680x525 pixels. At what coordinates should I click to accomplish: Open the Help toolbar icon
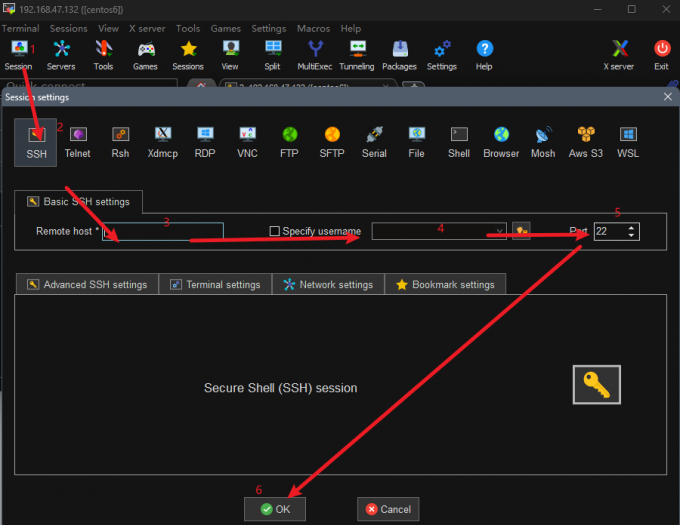pyautogui.click(x=484, y=55)
